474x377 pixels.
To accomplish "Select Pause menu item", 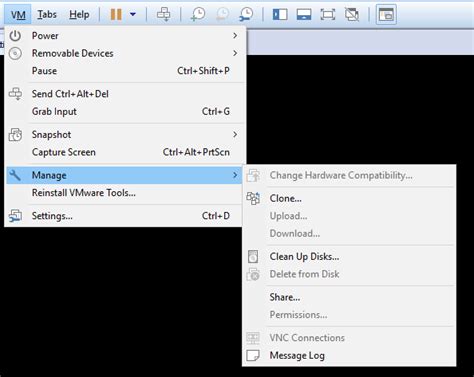I will 125,71.
